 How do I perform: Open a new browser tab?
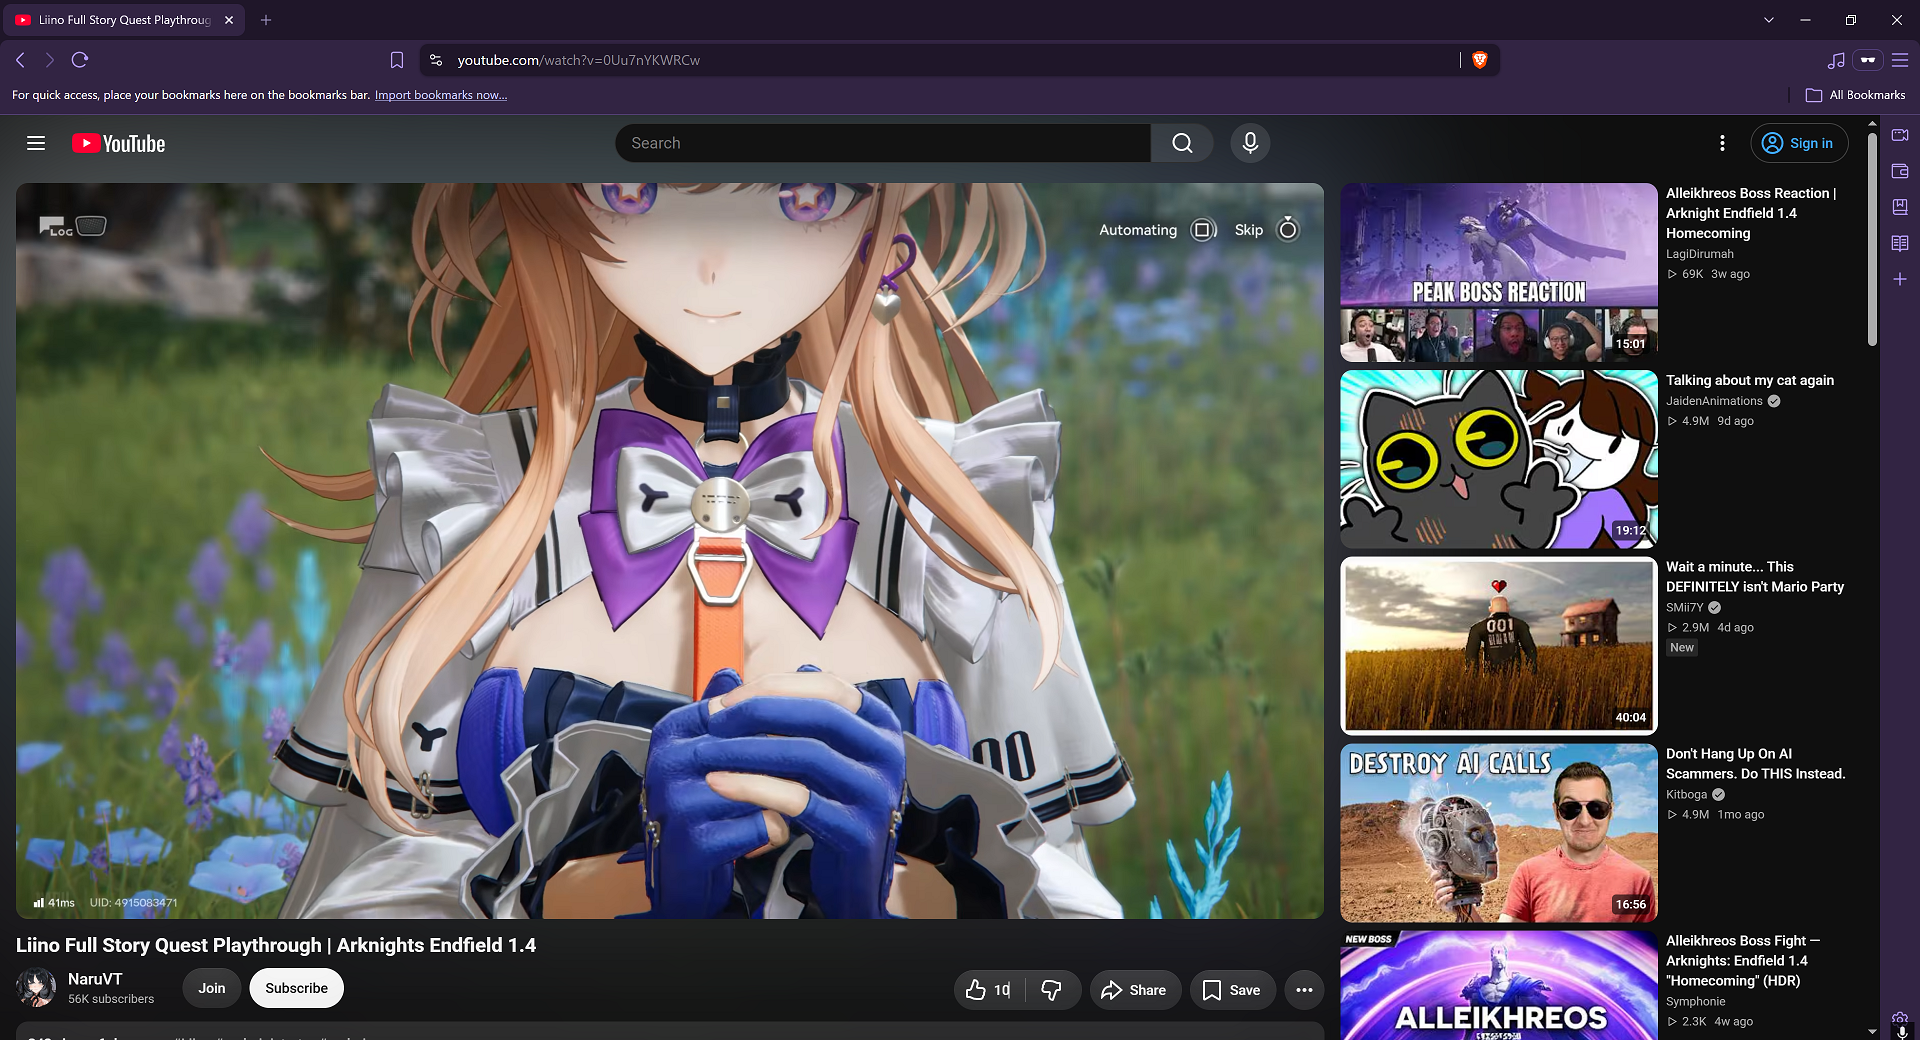click(266, 20)
